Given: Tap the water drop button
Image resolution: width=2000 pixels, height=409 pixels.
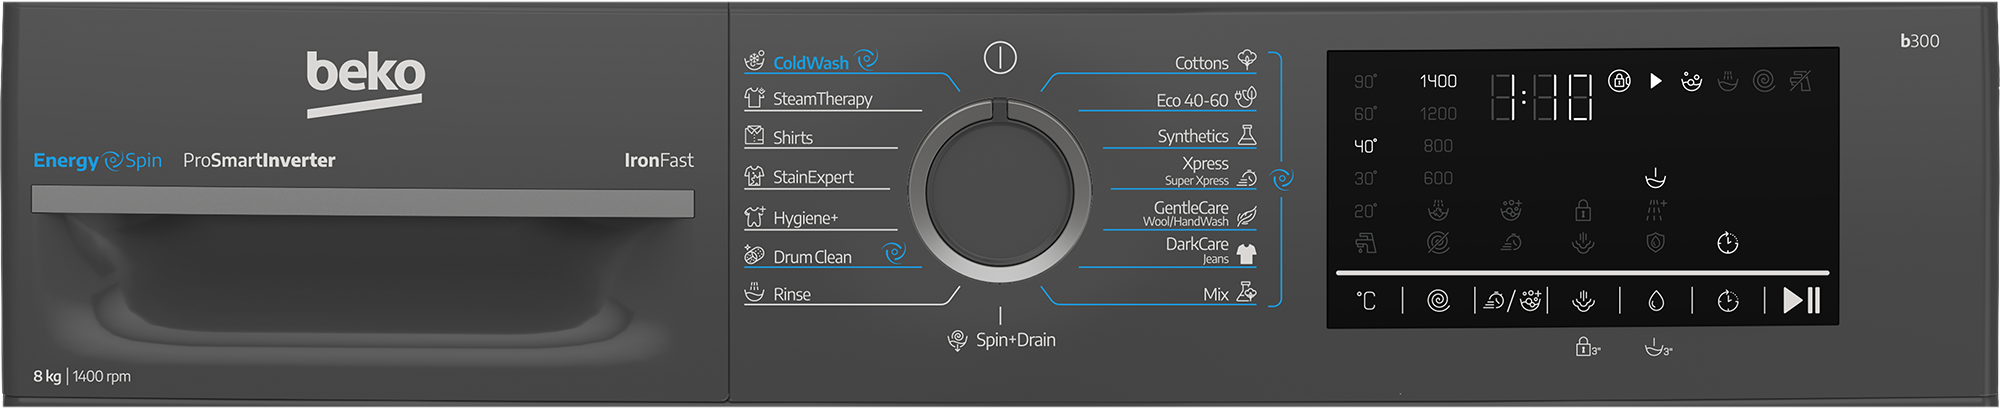Looking at the screenshot, I should coord(1656,300).
